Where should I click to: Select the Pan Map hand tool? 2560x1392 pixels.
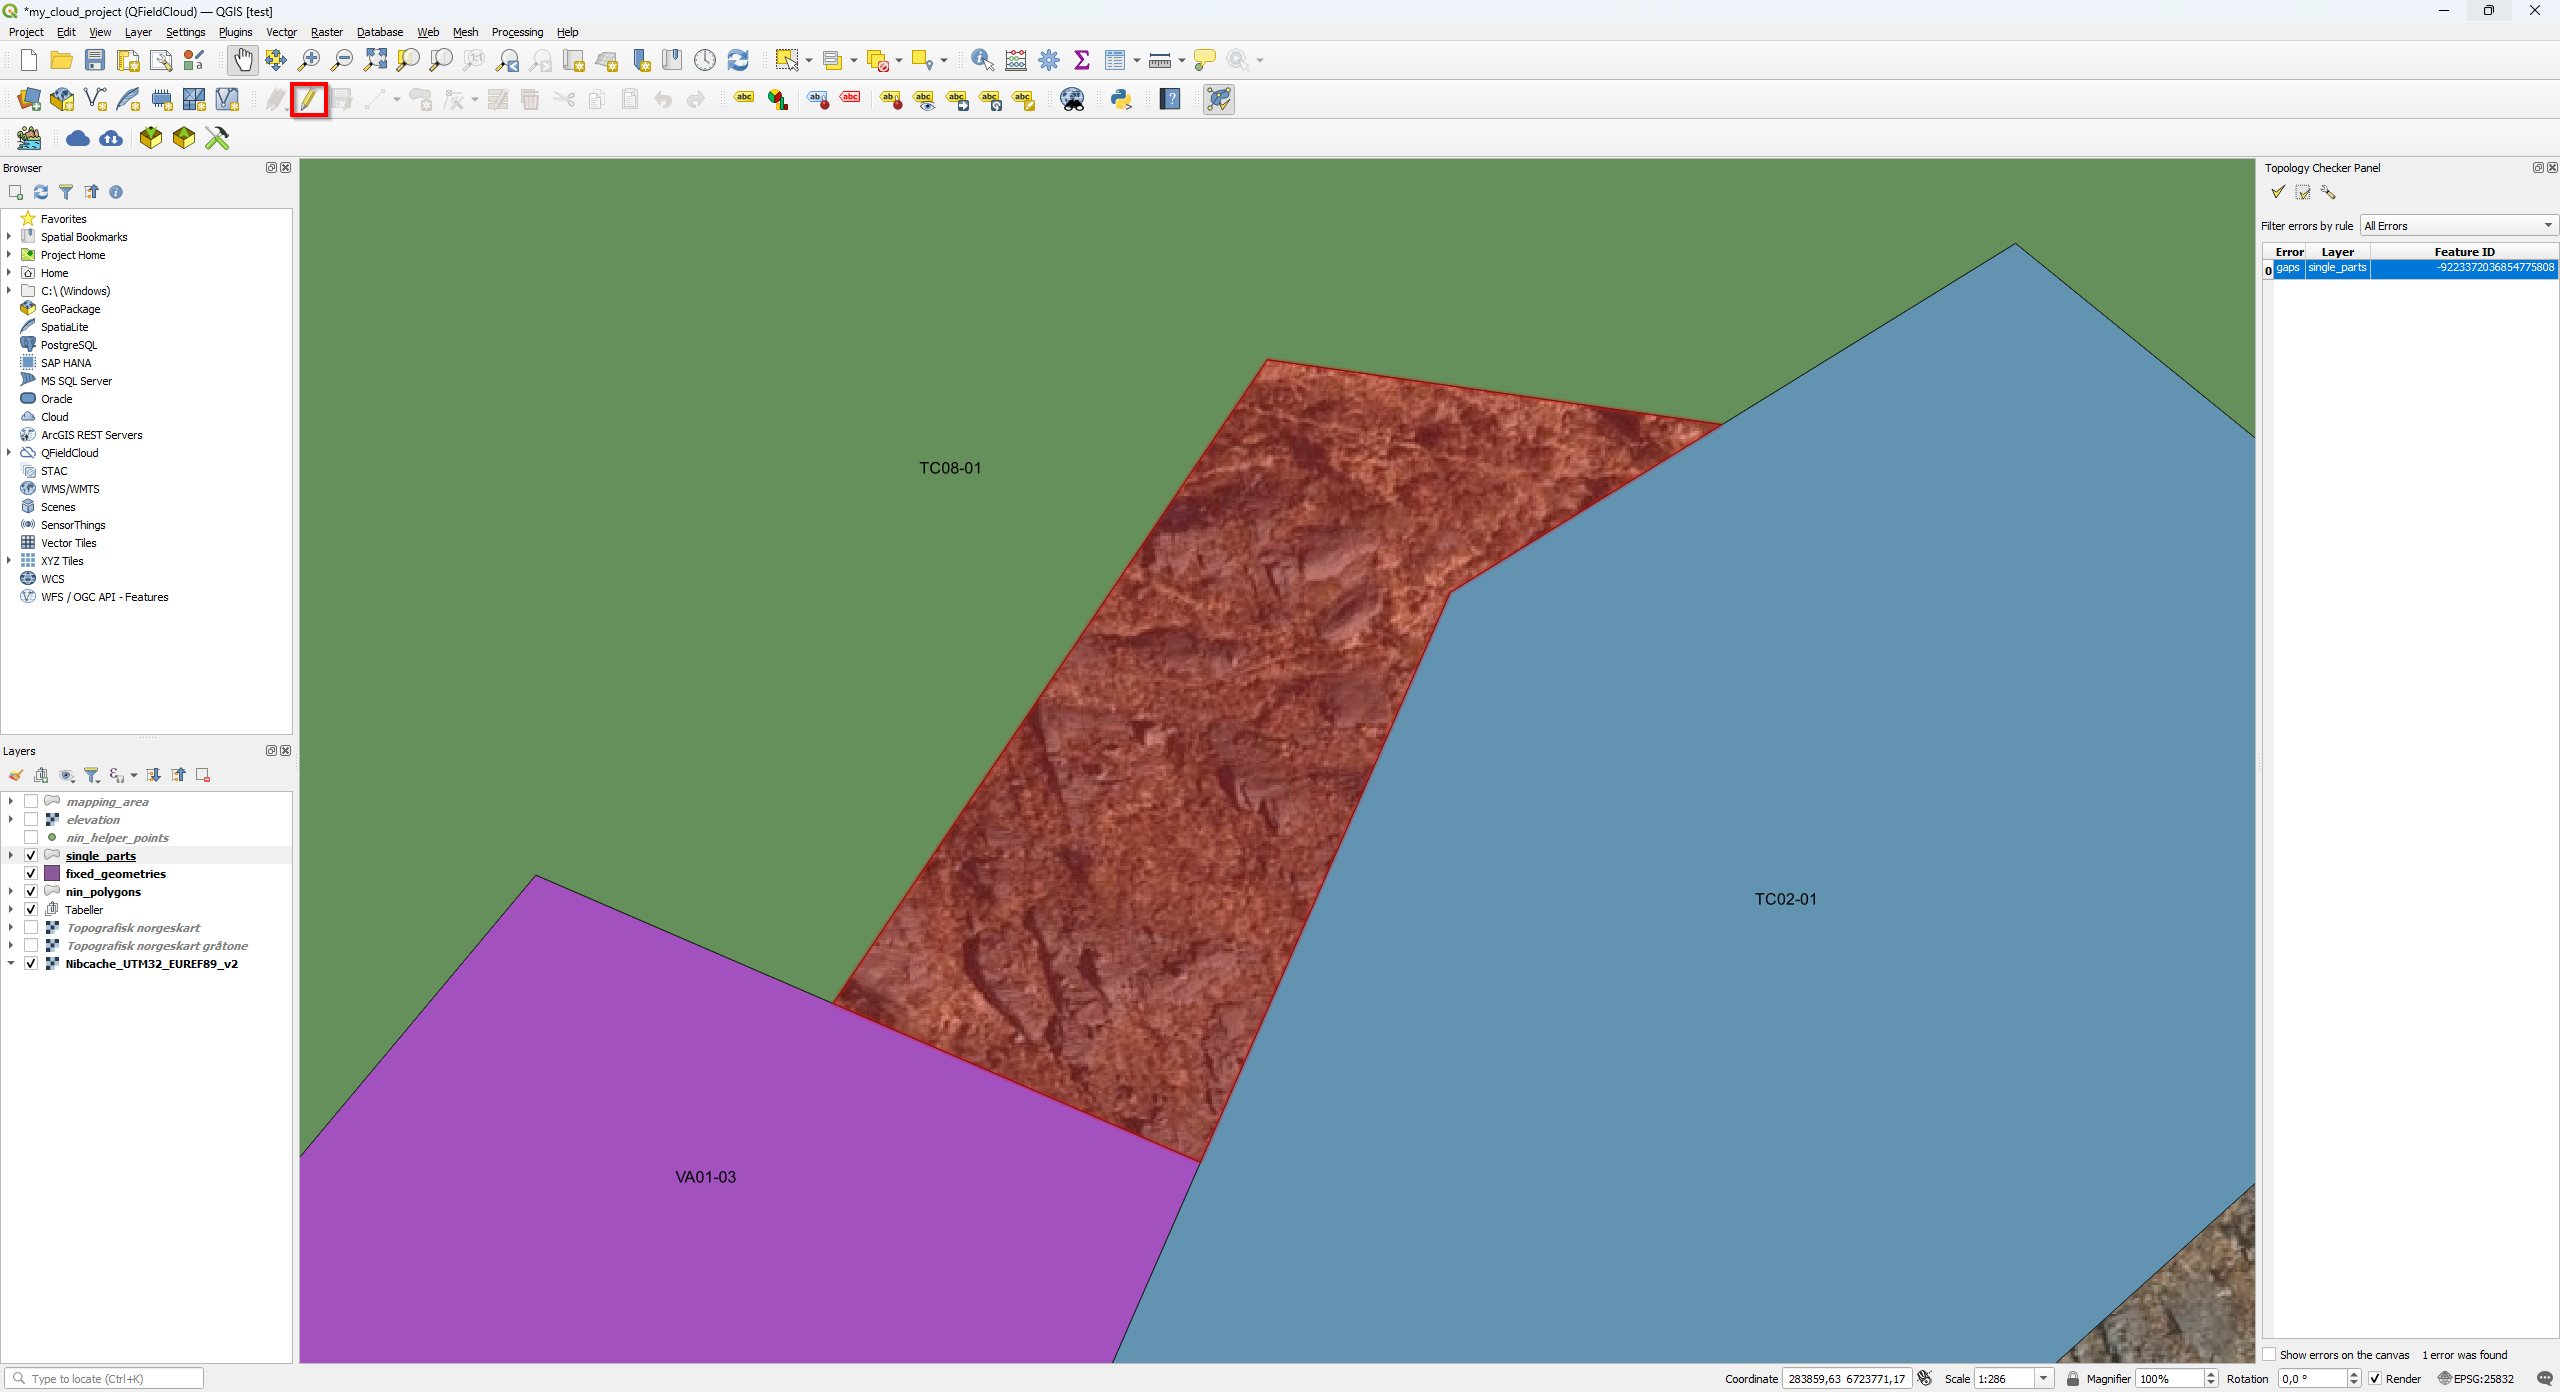tap(243, 60)
